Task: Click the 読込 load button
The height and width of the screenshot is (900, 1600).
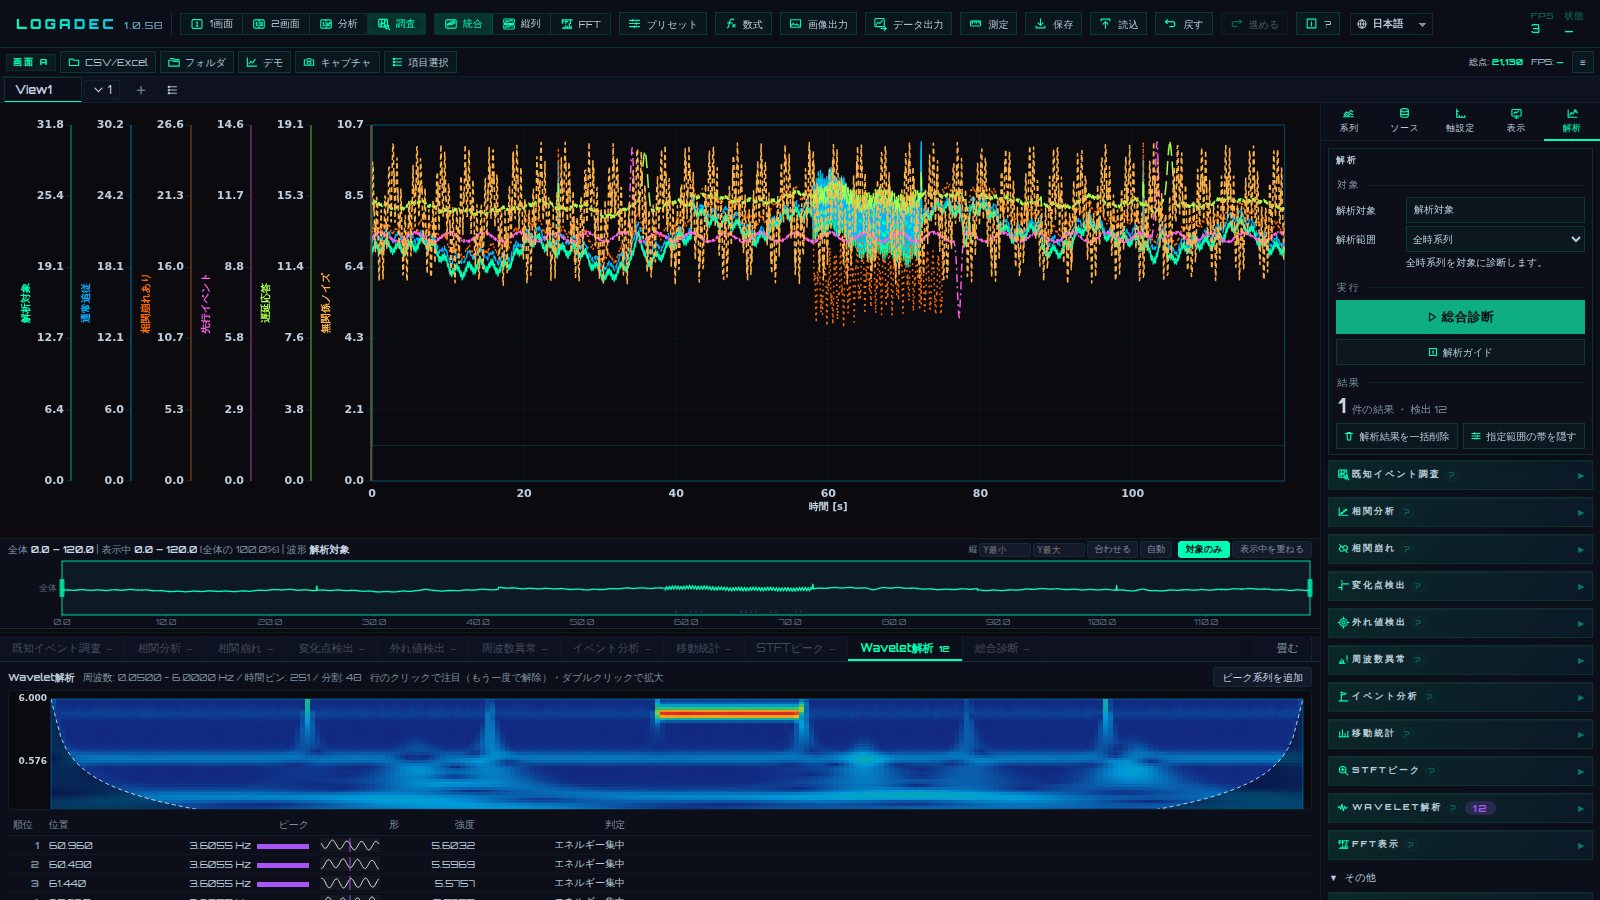Action: (x=1119, y=24)
